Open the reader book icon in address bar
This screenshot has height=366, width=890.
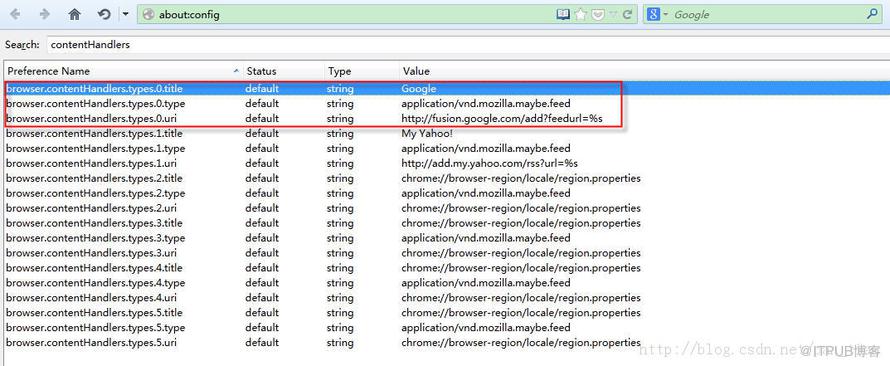point(562,15)
